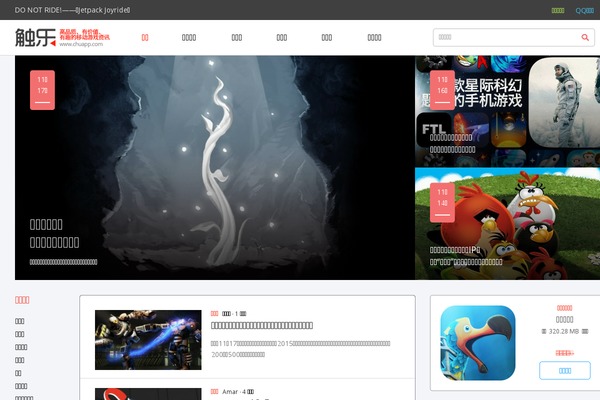Open the cave plant hero banner
This screenshot has height=400, width=600.
pos(215,168)
